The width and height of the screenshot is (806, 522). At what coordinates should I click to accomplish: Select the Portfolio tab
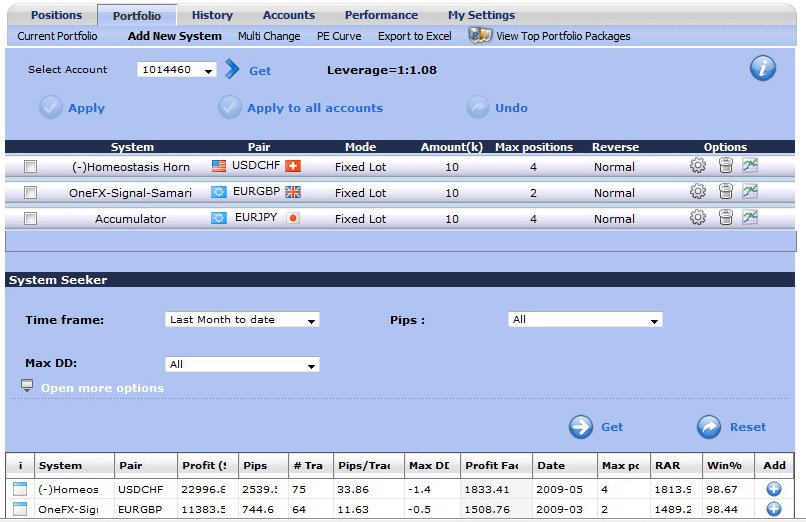[x=137, y=16]
